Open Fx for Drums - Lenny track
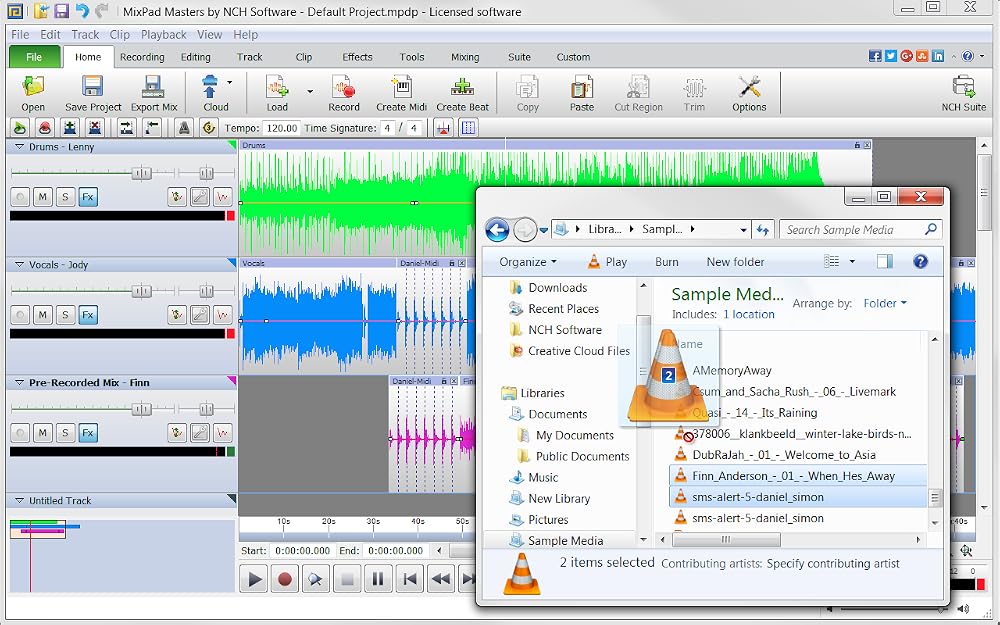The width and height of the screenshot is (1000, 625). (x=88, y=197)
